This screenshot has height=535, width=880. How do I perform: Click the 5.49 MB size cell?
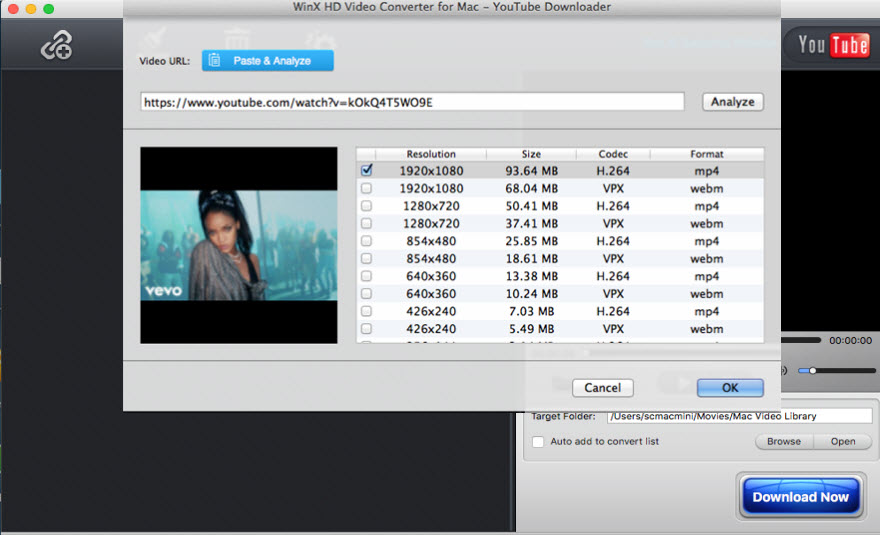[531, 328]
